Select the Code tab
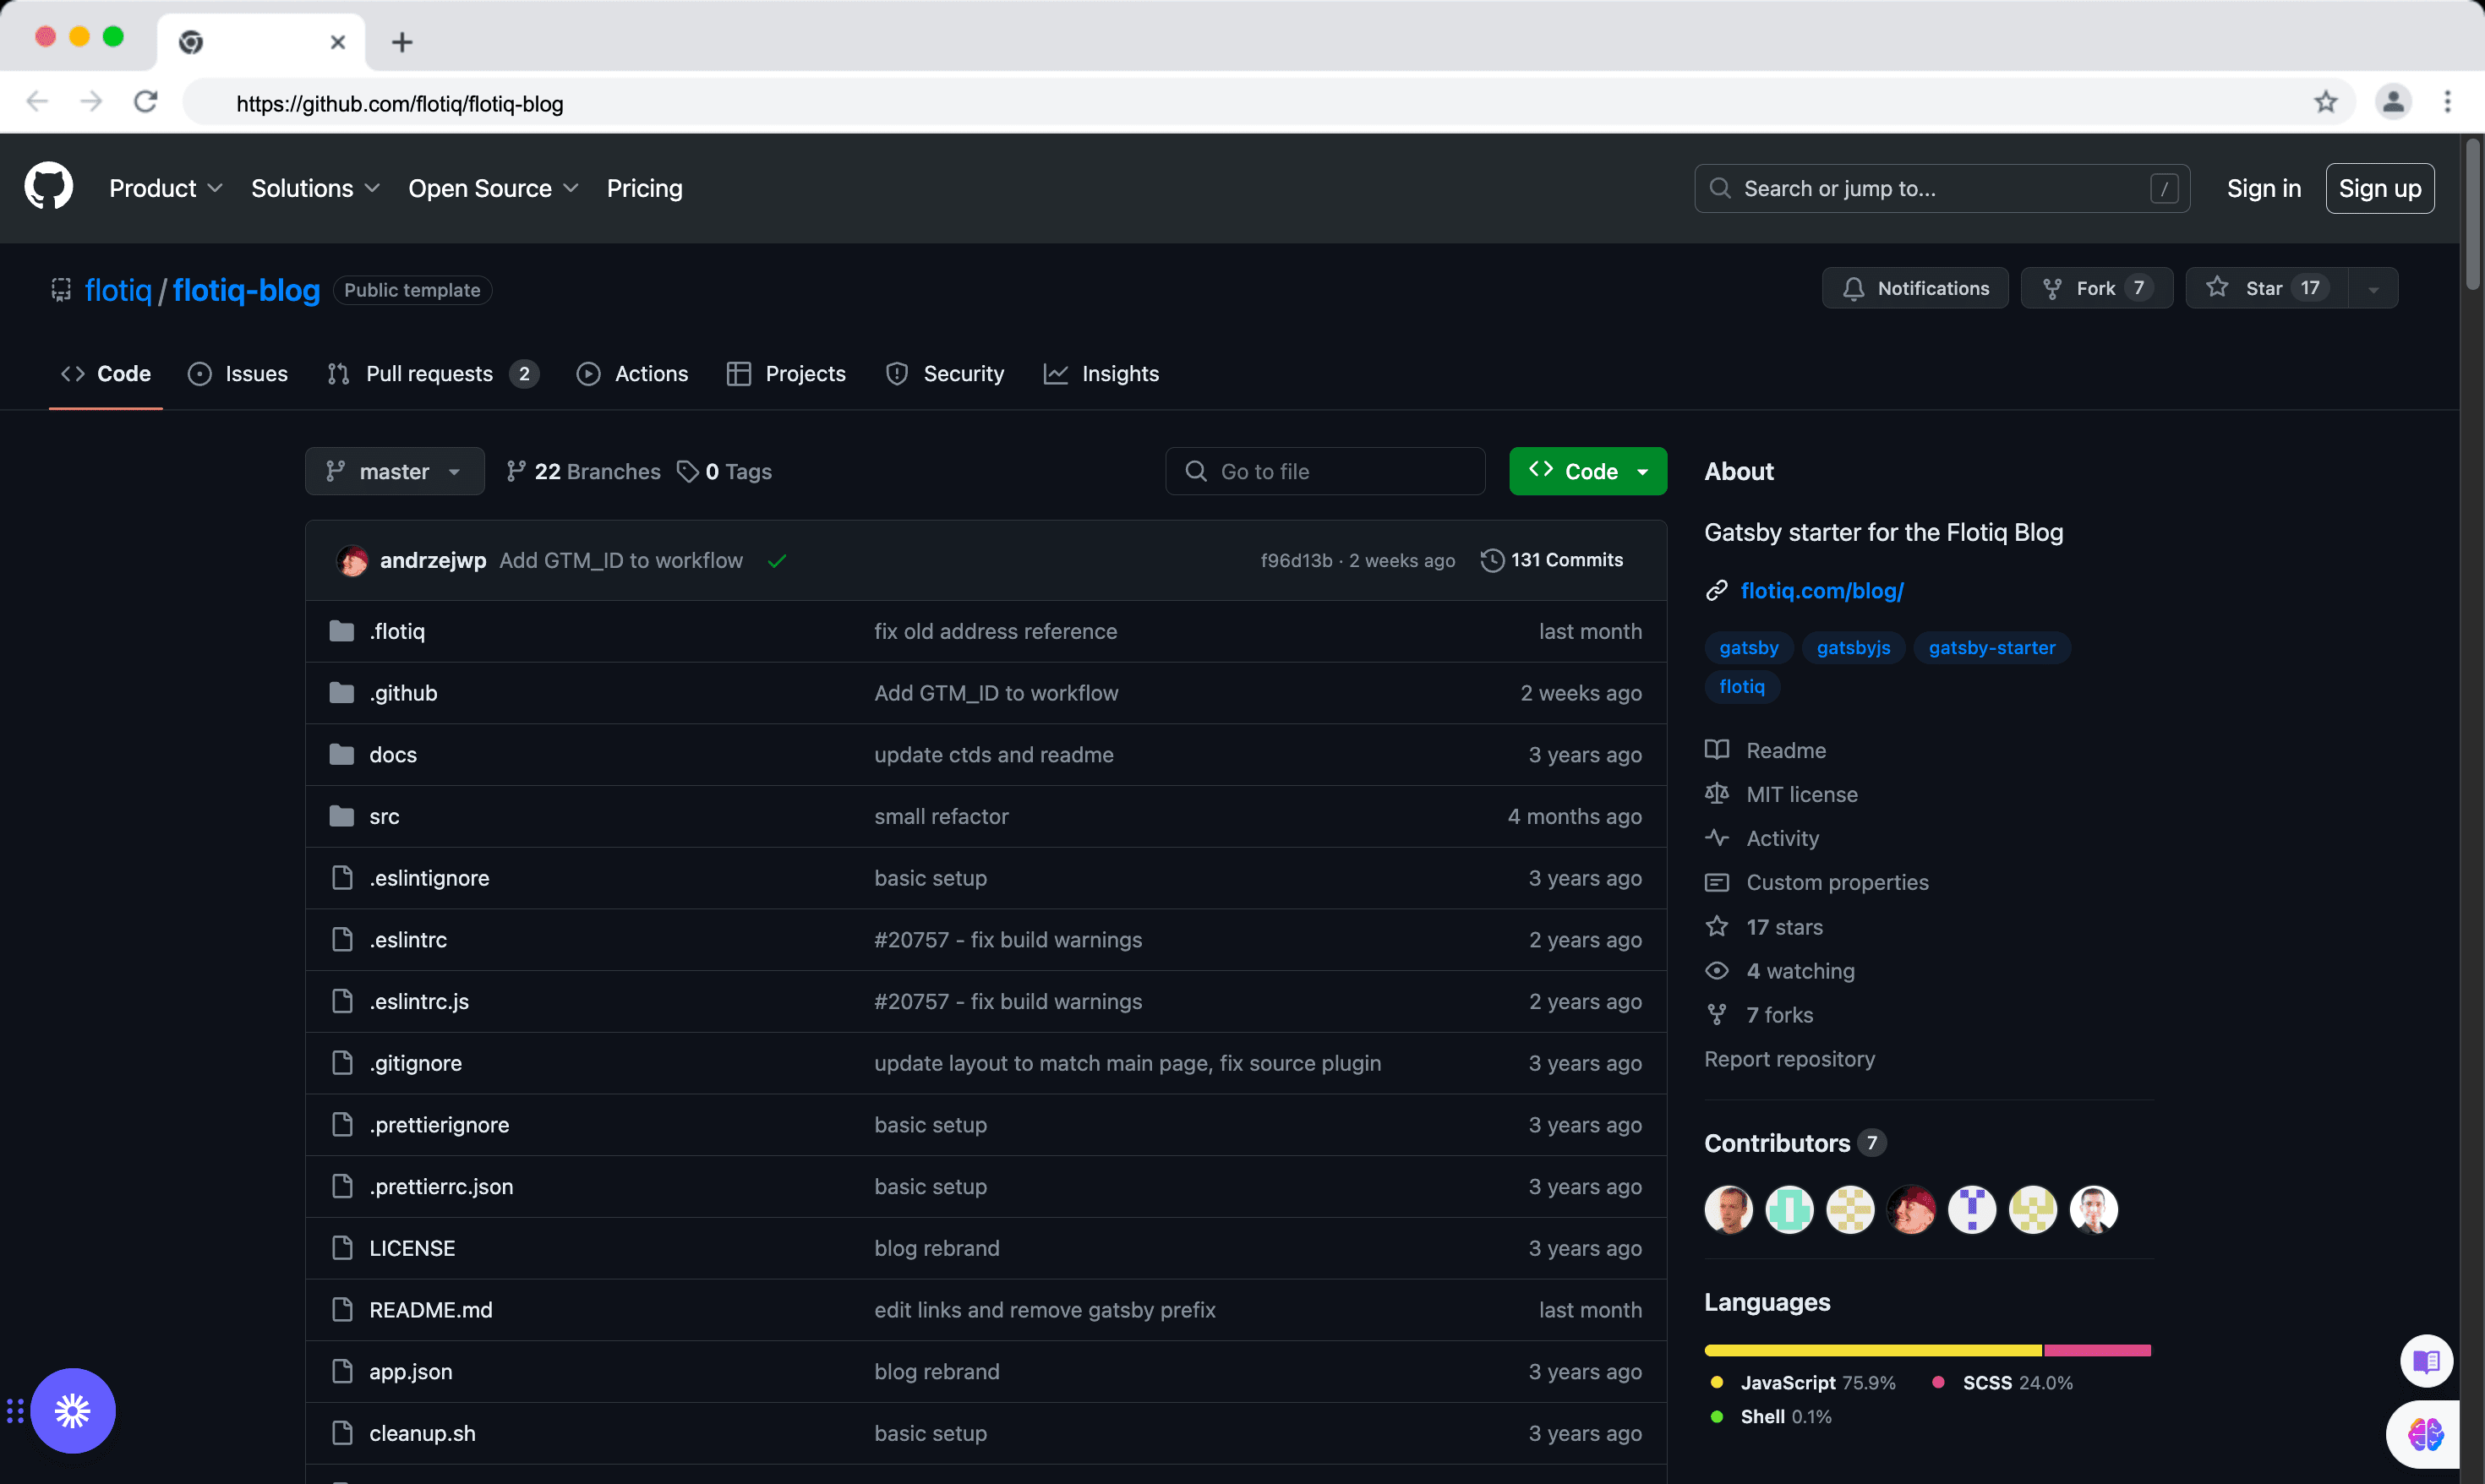The height and width of the screenshot is (1484, 2485). coord(106,374)
